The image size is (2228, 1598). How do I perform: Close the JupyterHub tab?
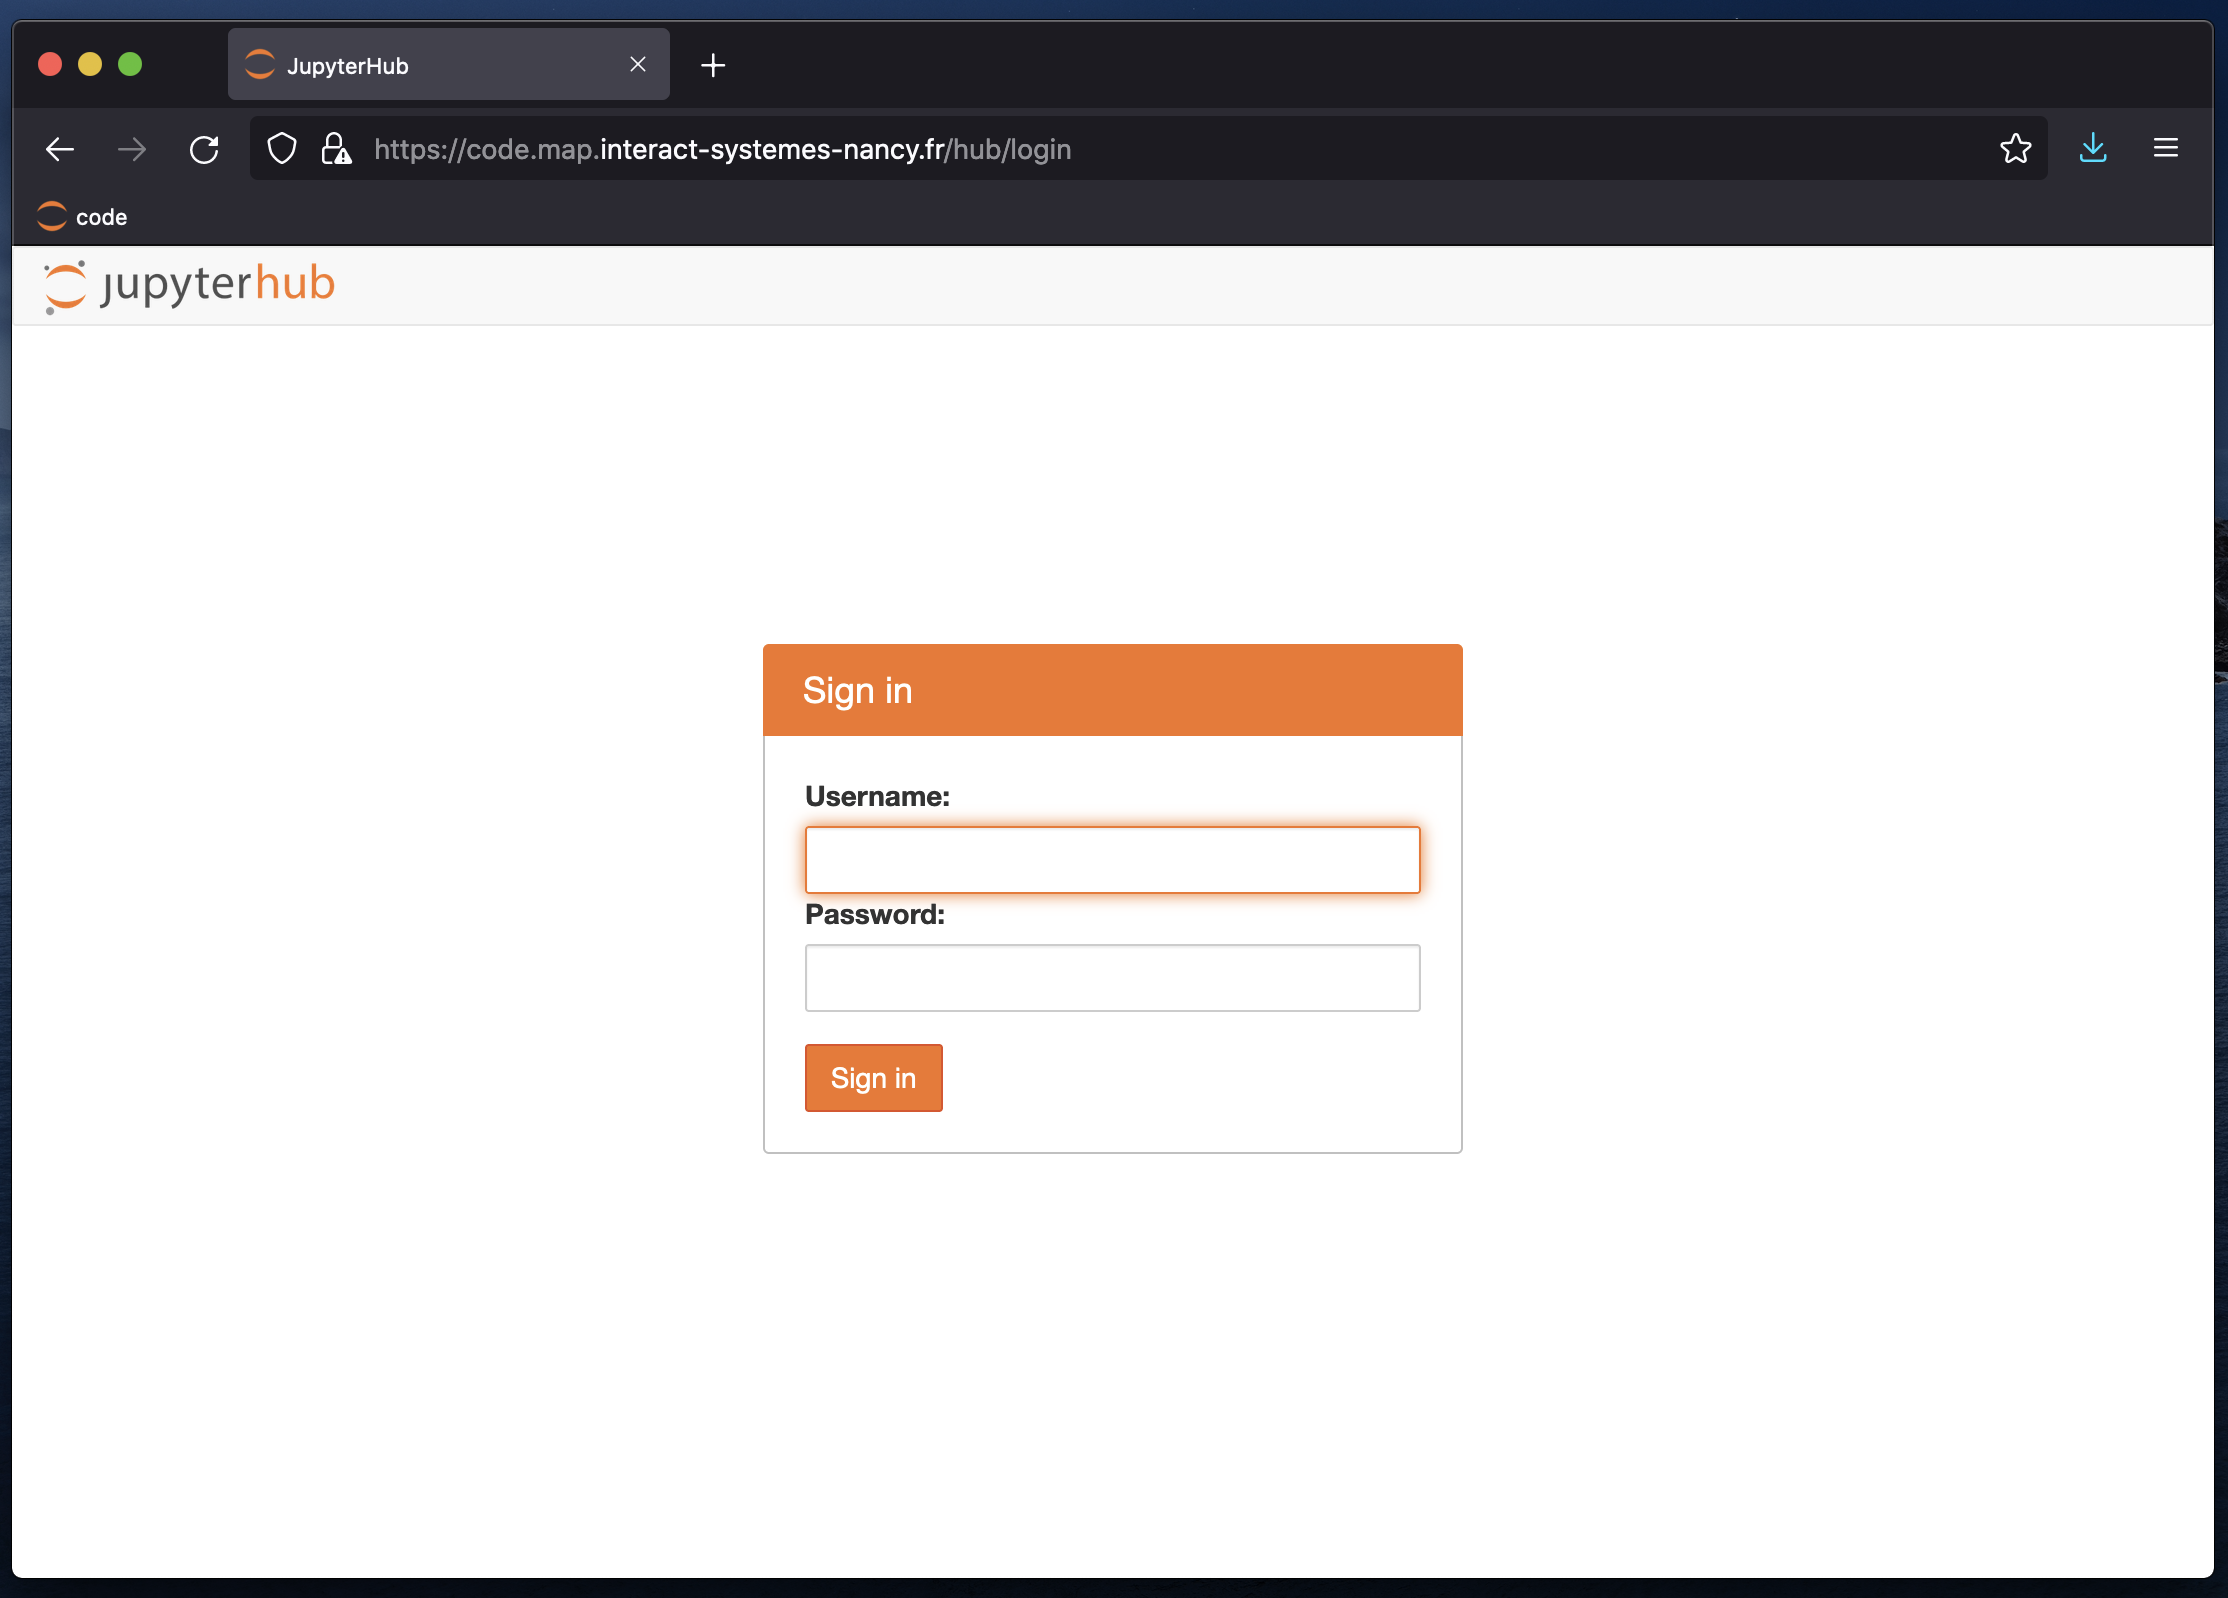[638, 65]
